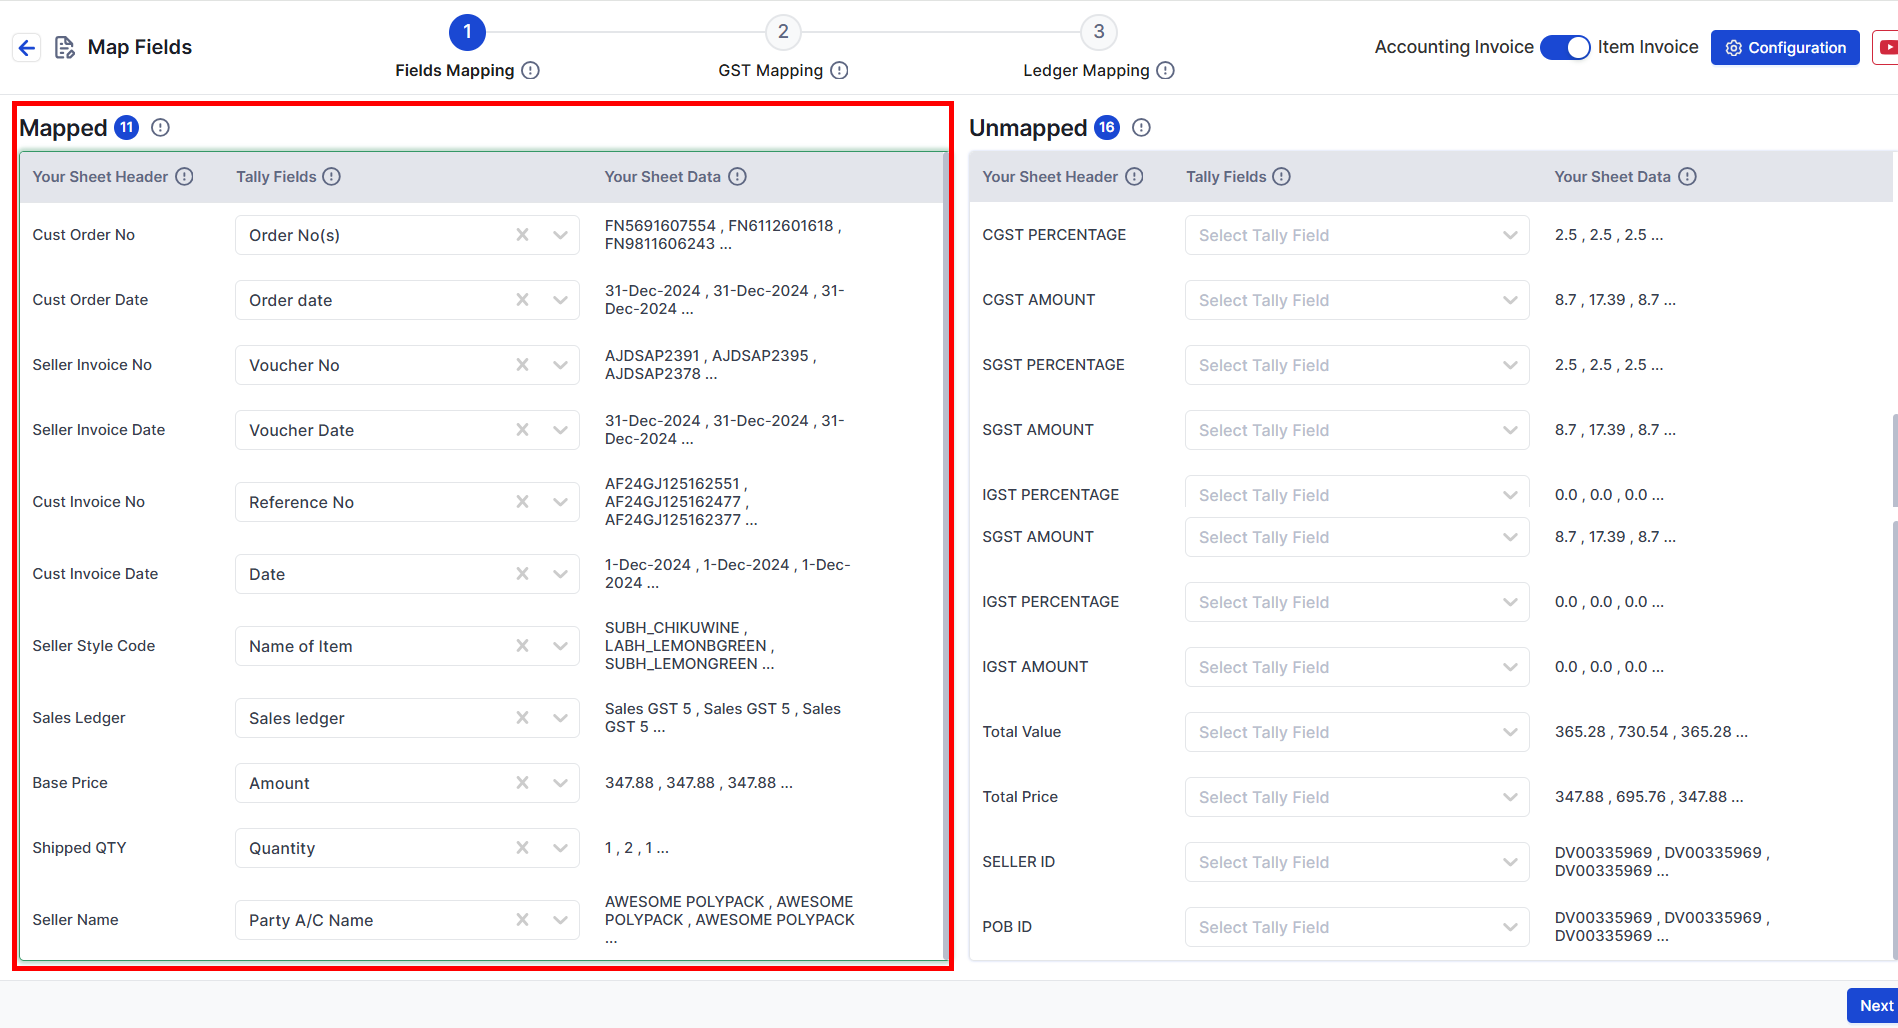This screenshot has width=1898, height=1028.
Task: Click info icon next to Fields Mapping
Action: click(x=531, y=70)
